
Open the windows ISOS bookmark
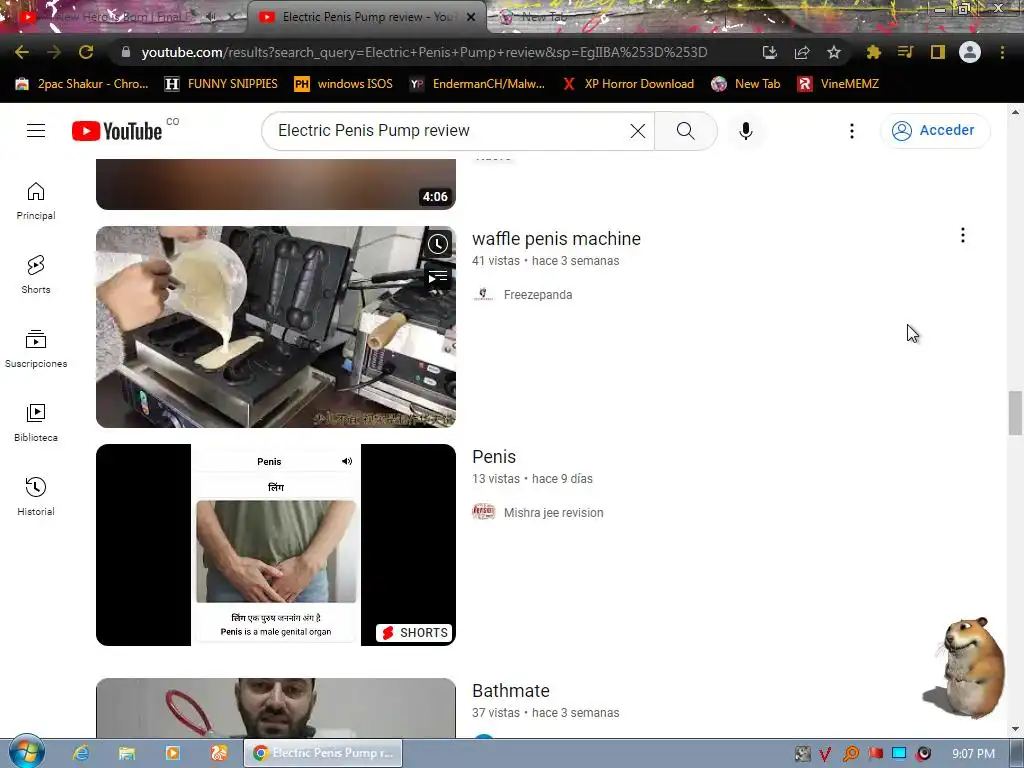pyautogui.click(x=344, y=84)
